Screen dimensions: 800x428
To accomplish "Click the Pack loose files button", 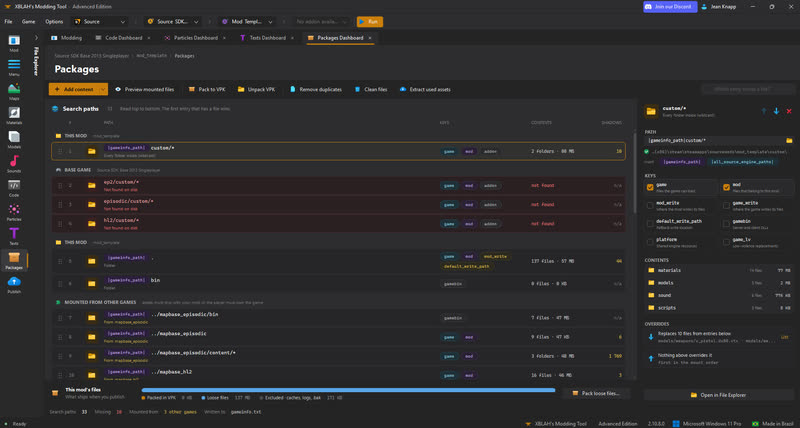I will point(596,393).
